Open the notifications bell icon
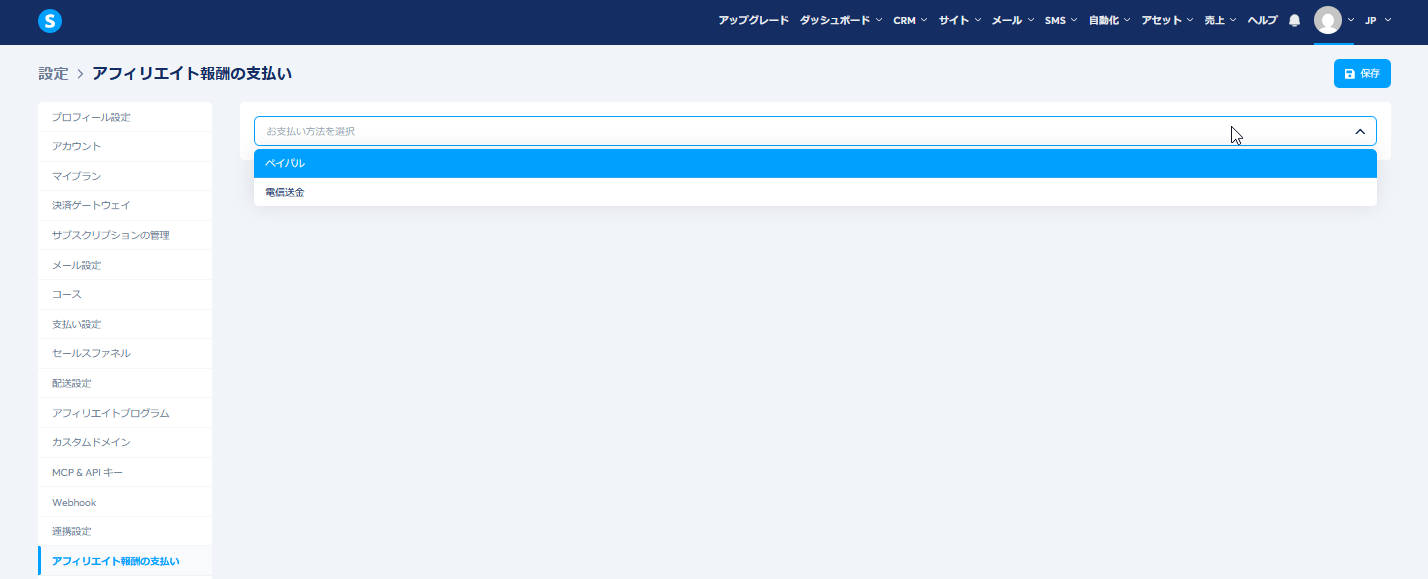 [x=1294, y=20]
